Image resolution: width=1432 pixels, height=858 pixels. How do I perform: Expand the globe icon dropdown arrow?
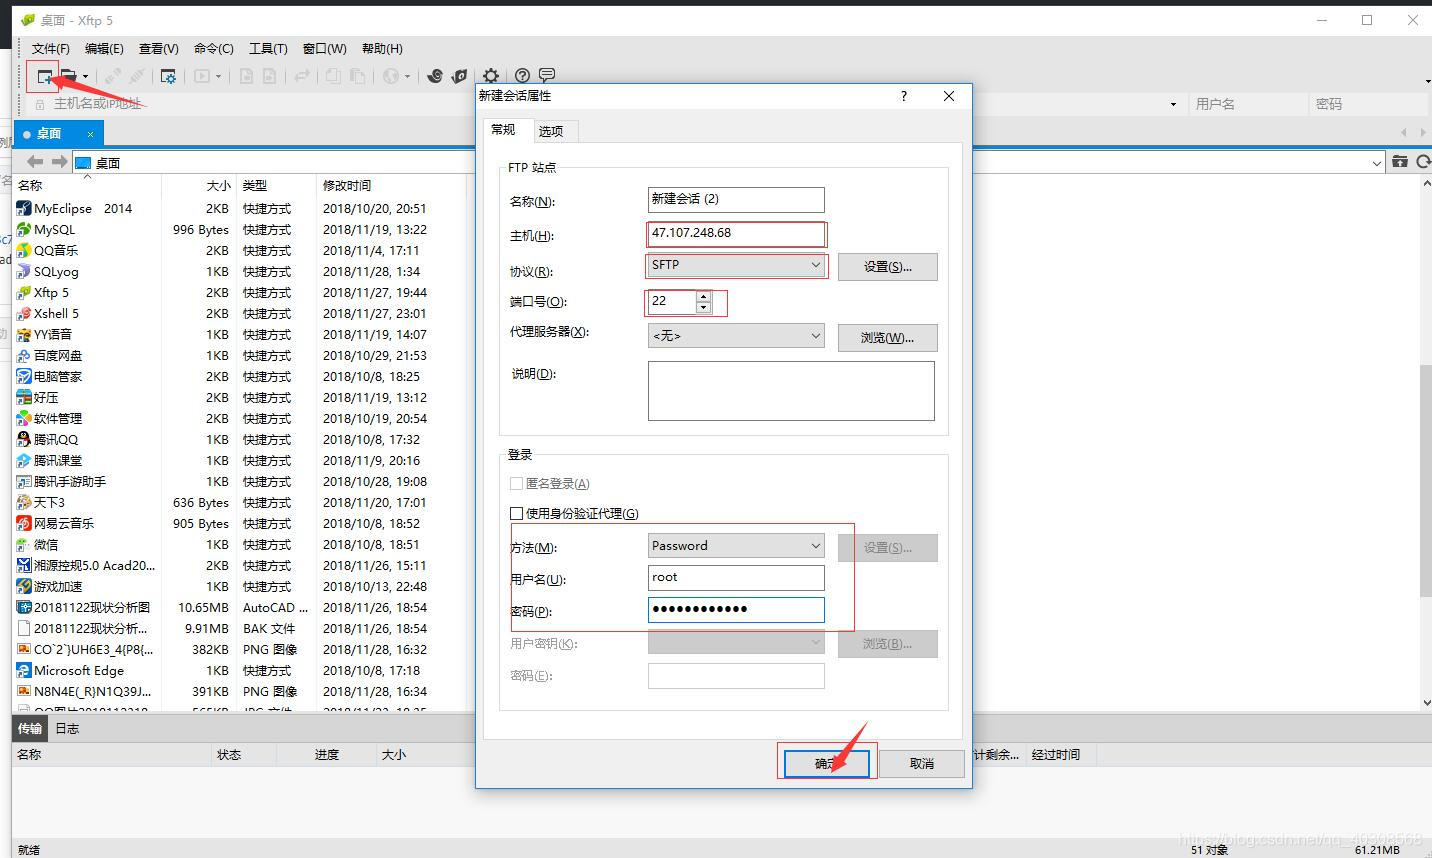pyautogui.click(x=407, y=76)
